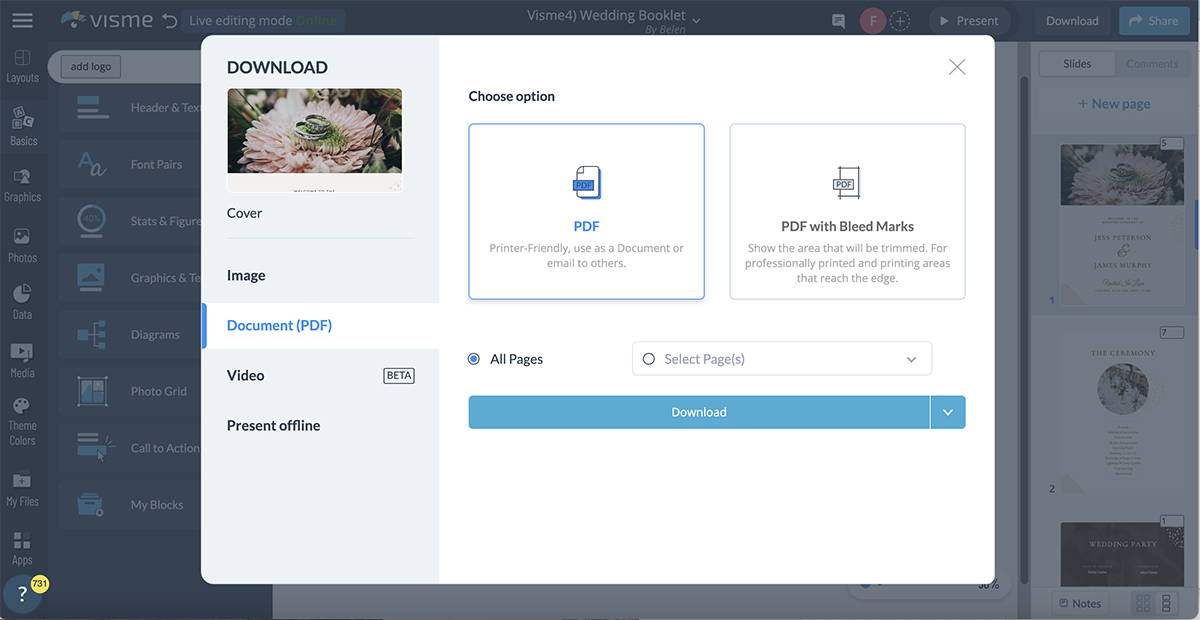
Task: Close the Download dialog
Action: coord(957,67)
